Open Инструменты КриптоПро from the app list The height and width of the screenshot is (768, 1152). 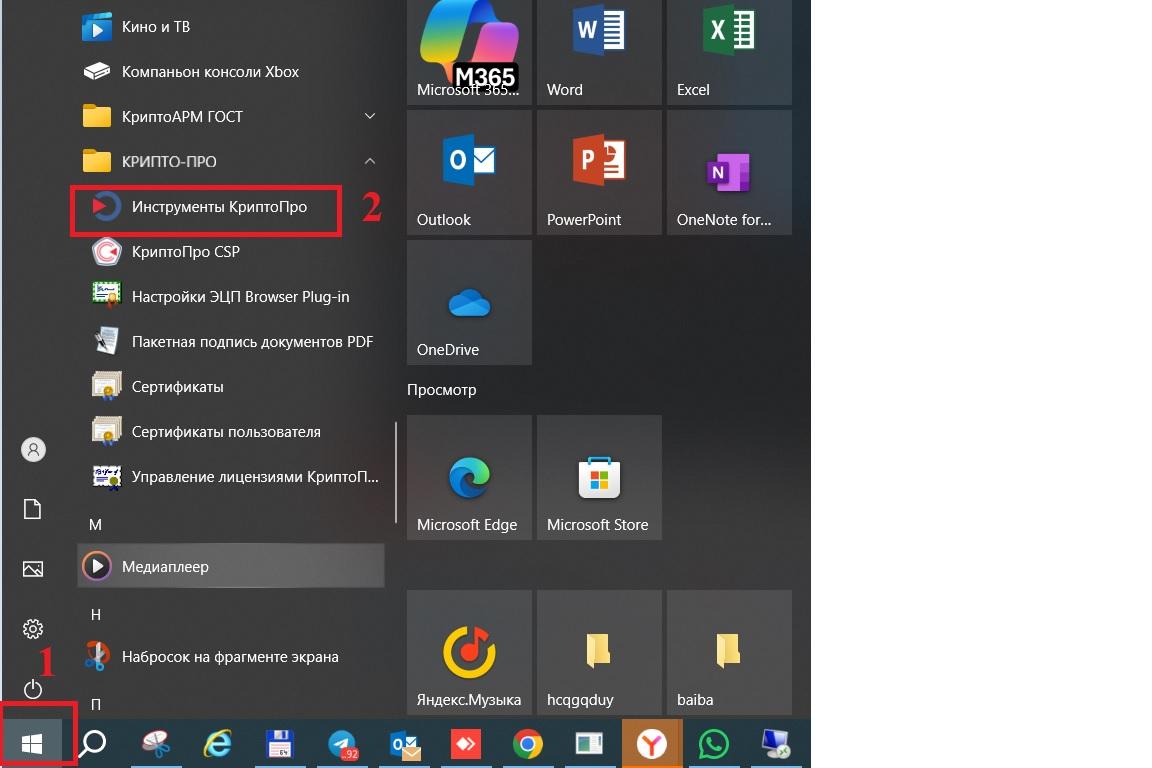[206, 207]
